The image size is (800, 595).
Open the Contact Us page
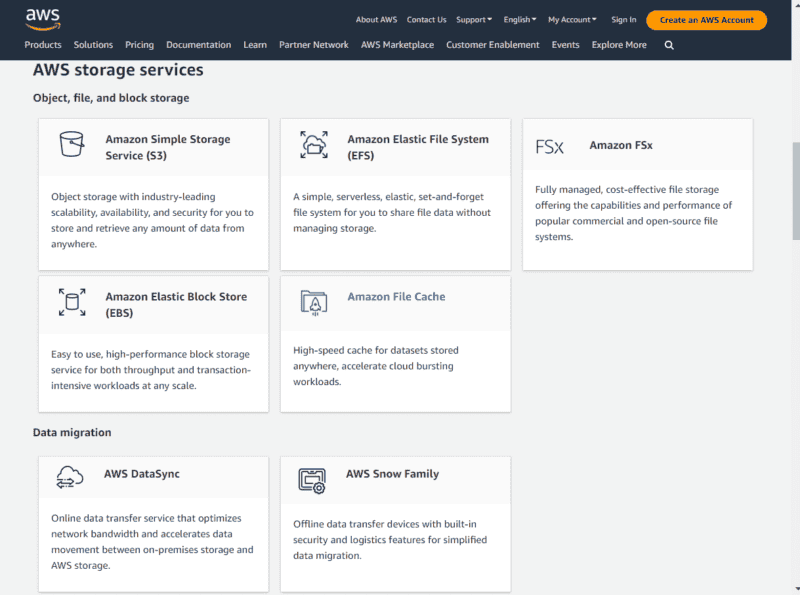(x=426, y=19)
